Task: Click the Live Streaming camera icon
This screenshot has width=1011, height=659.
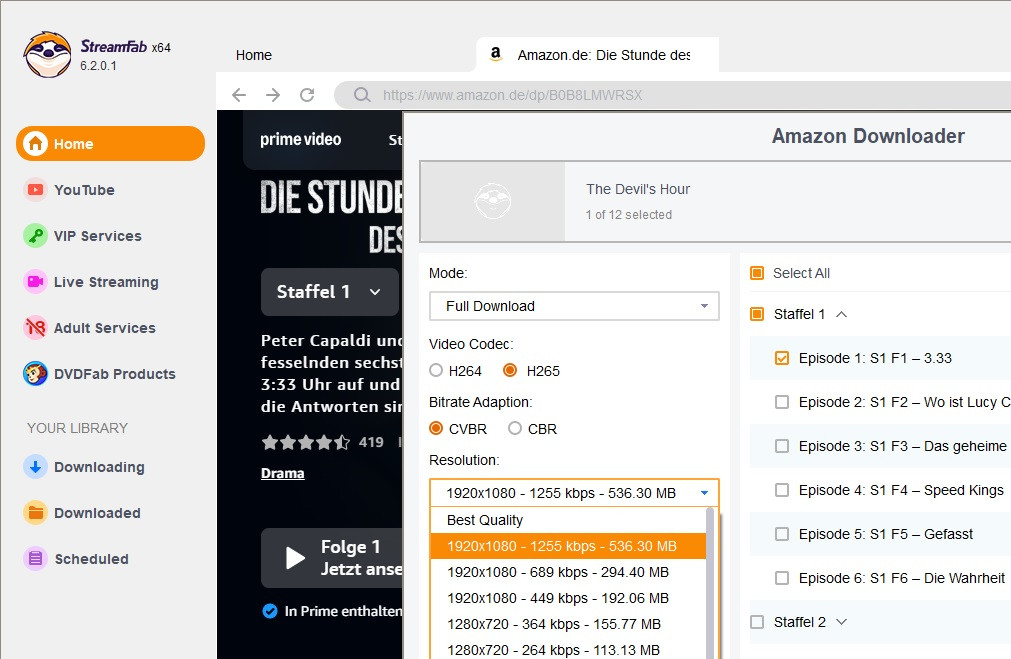Action: (36, 282)
